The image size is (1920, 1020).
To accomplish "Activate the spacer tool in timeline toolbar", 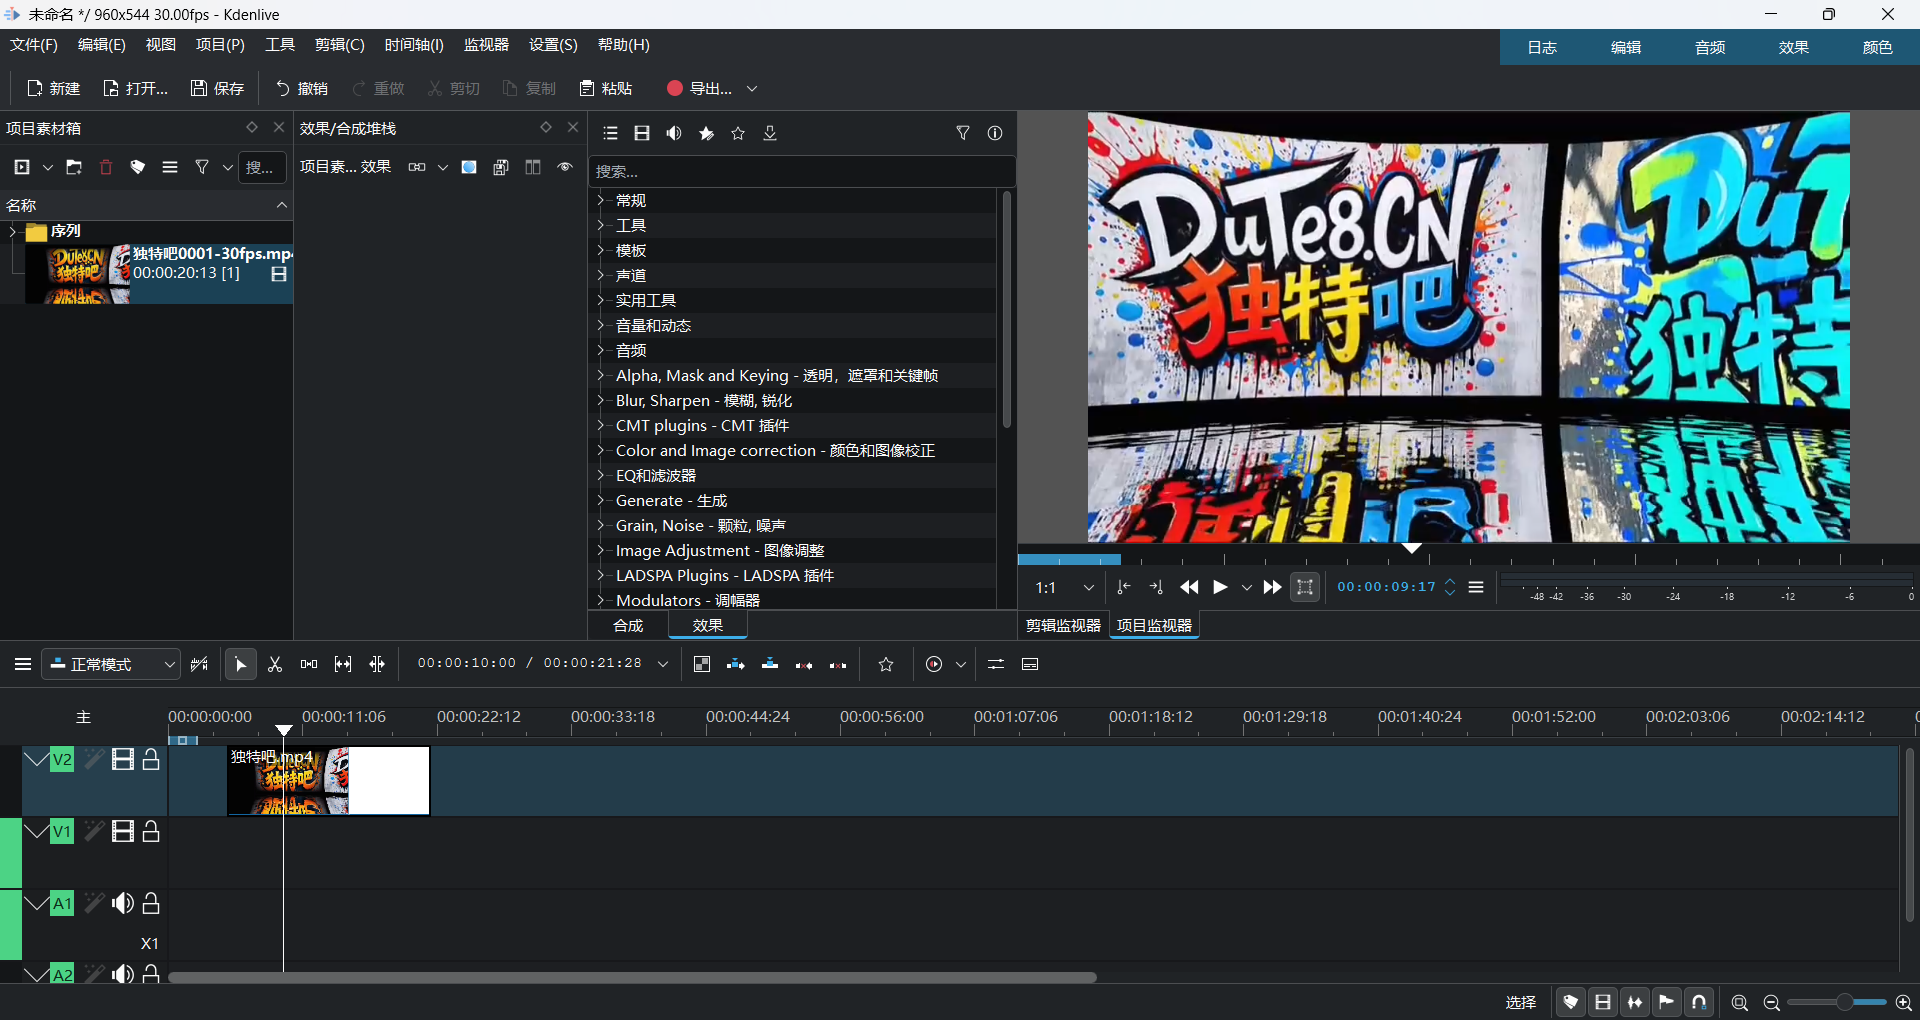I will (x=309, y=664).
